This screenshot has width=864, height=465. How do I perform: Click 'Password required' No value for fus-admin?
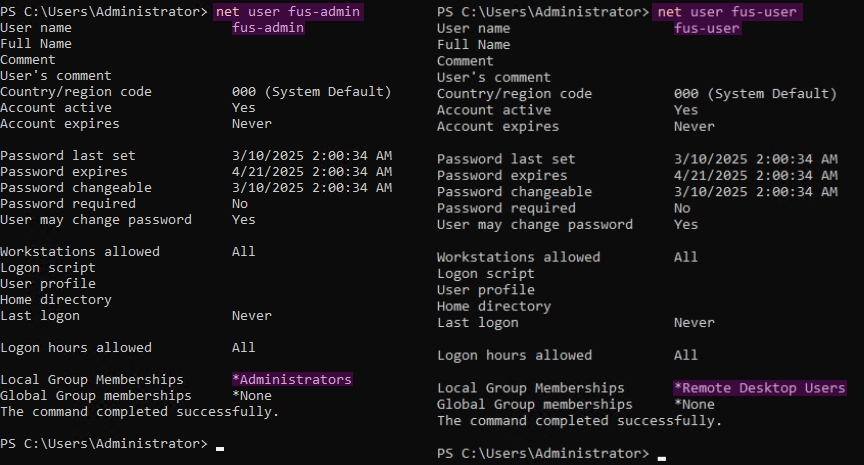(240, 204)
